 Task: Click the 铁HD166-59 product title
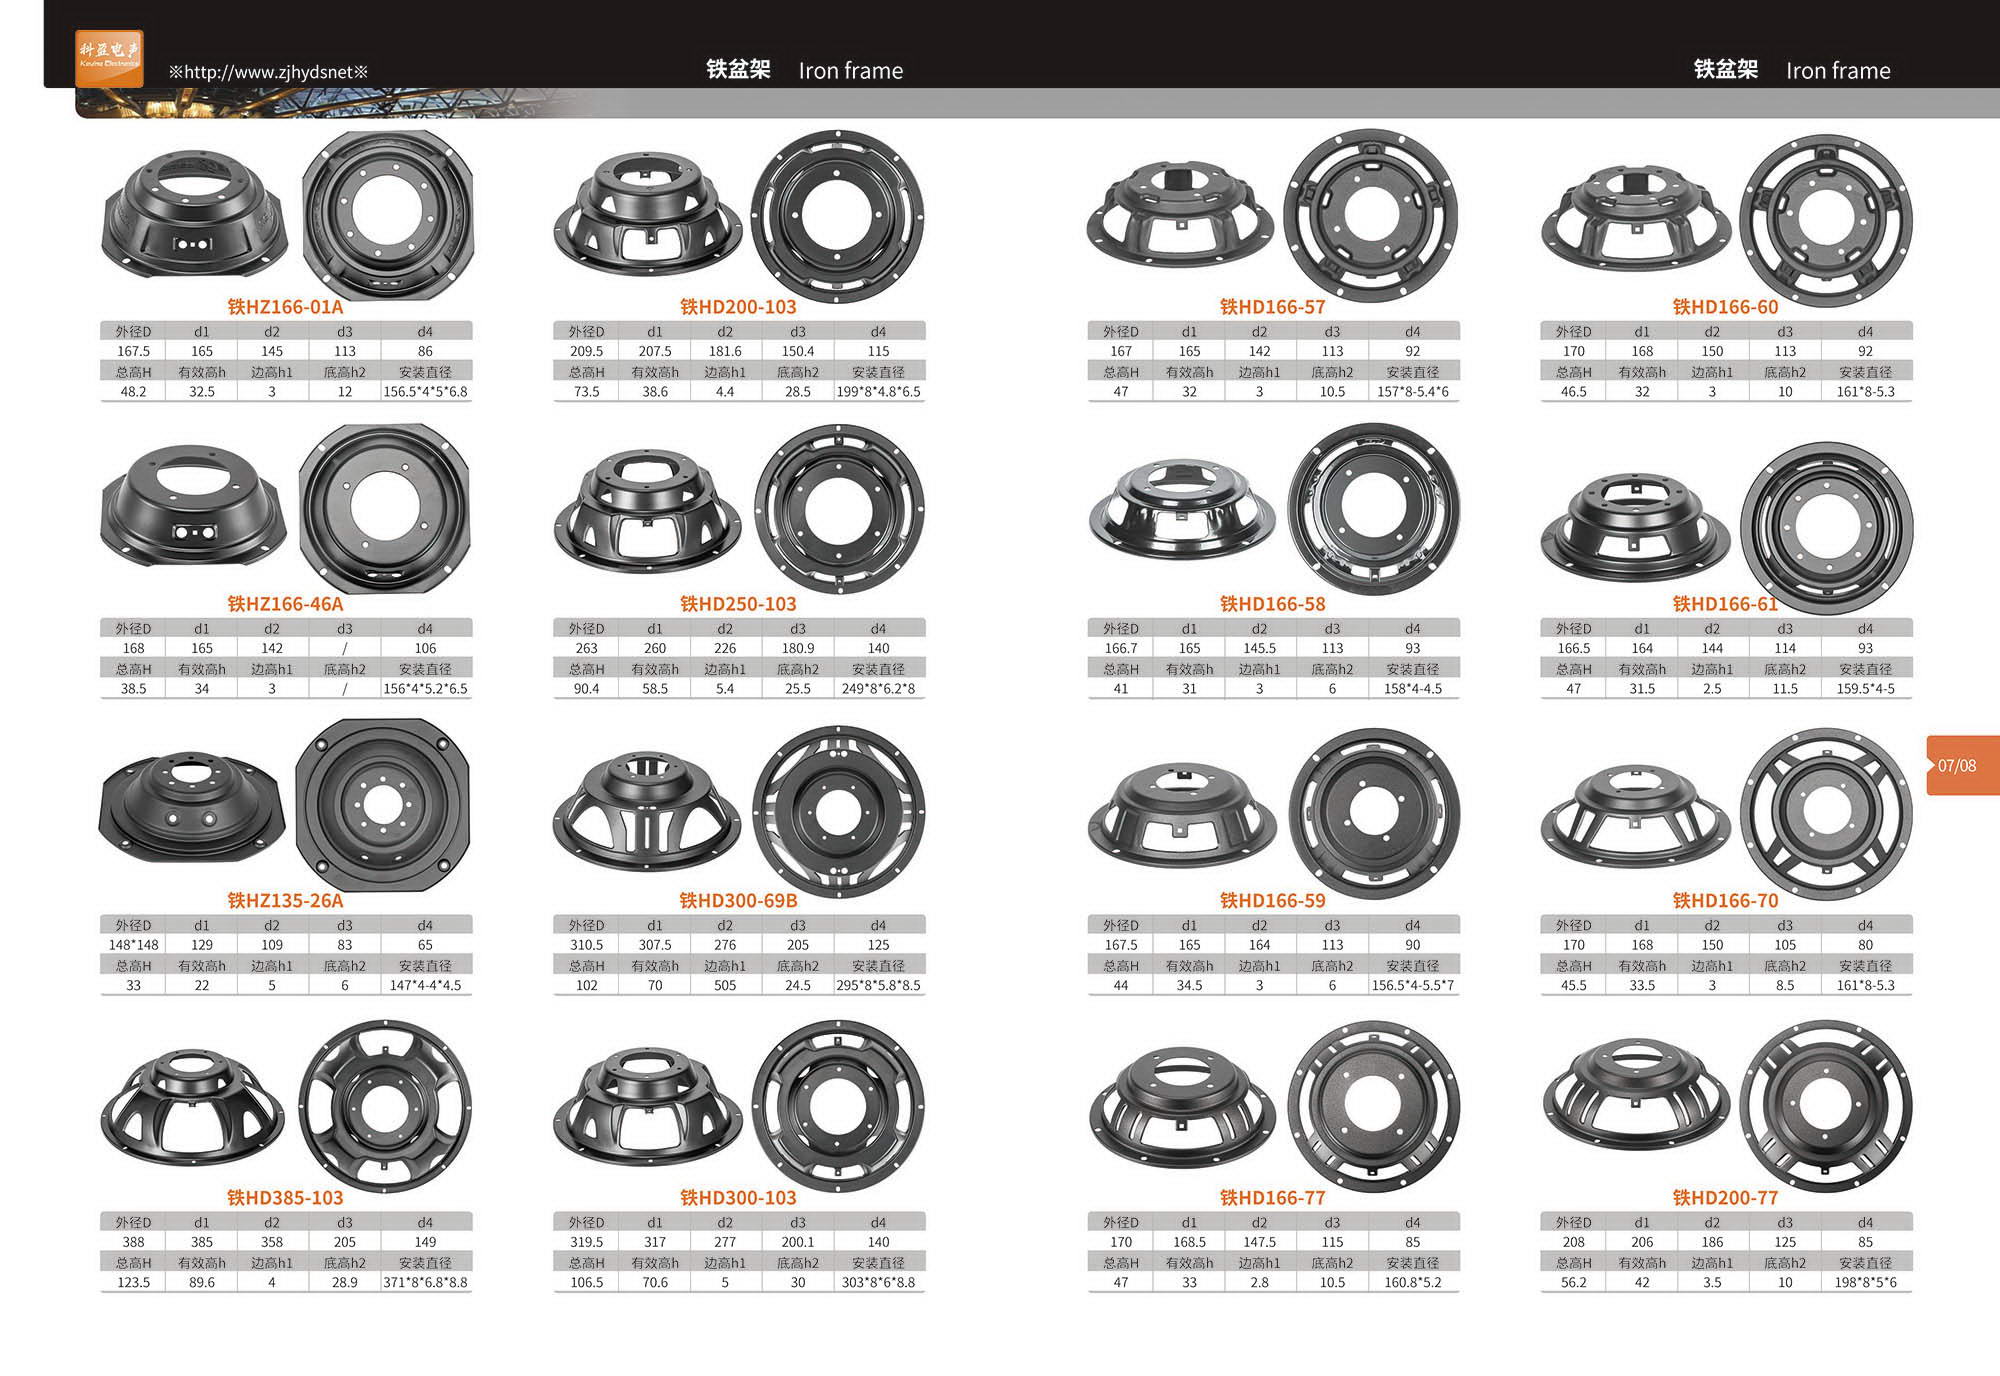click(1272, 900)
